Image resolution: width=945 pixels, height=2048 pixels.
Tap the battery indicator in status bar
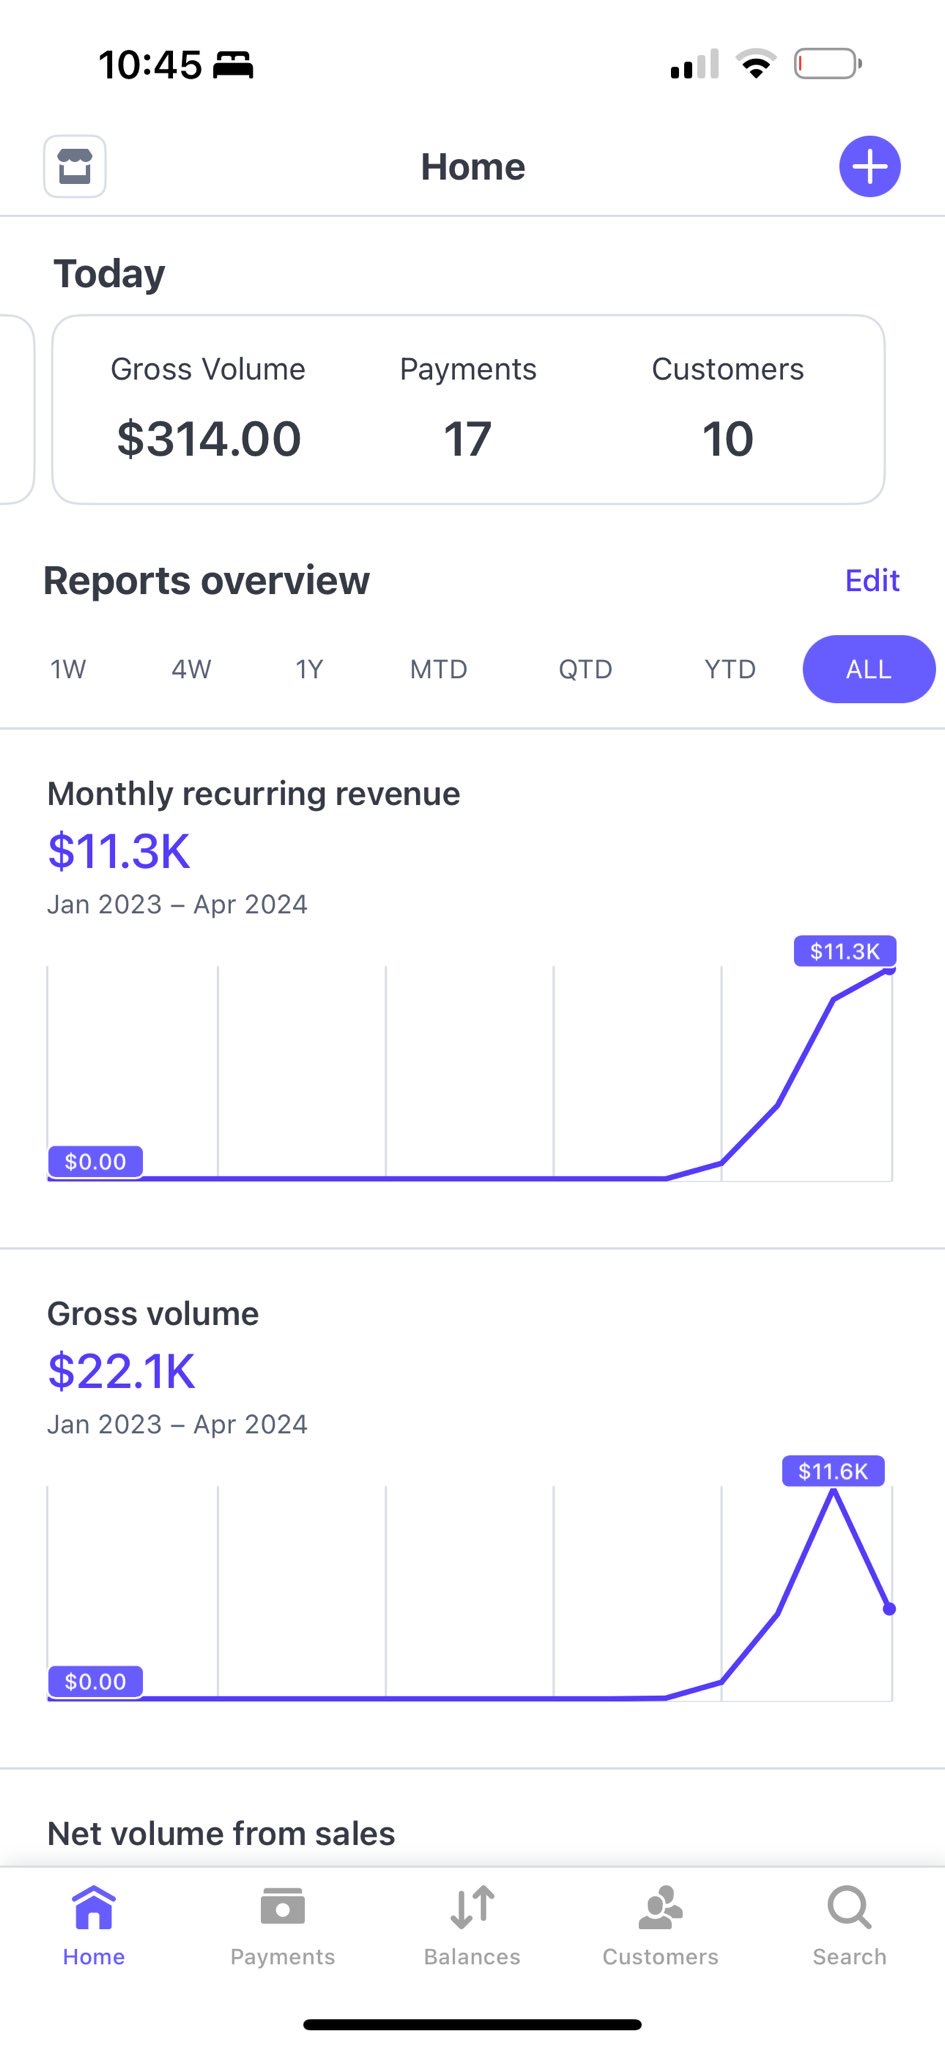(x=828, y=65)
